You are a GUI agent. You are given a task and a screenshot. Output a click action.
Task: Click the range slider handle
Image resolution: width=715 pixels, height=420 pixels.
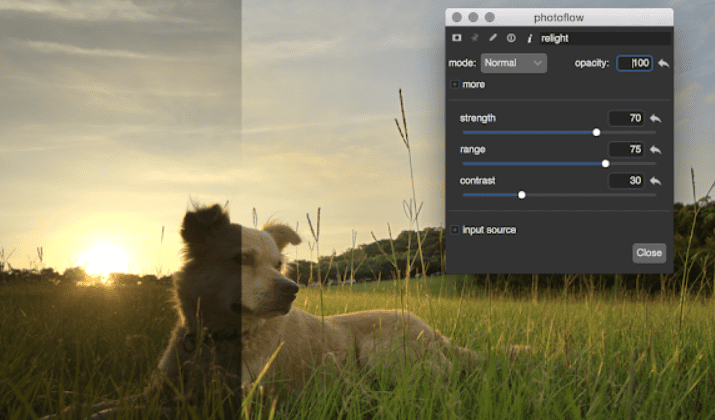[x=606, y=164]
